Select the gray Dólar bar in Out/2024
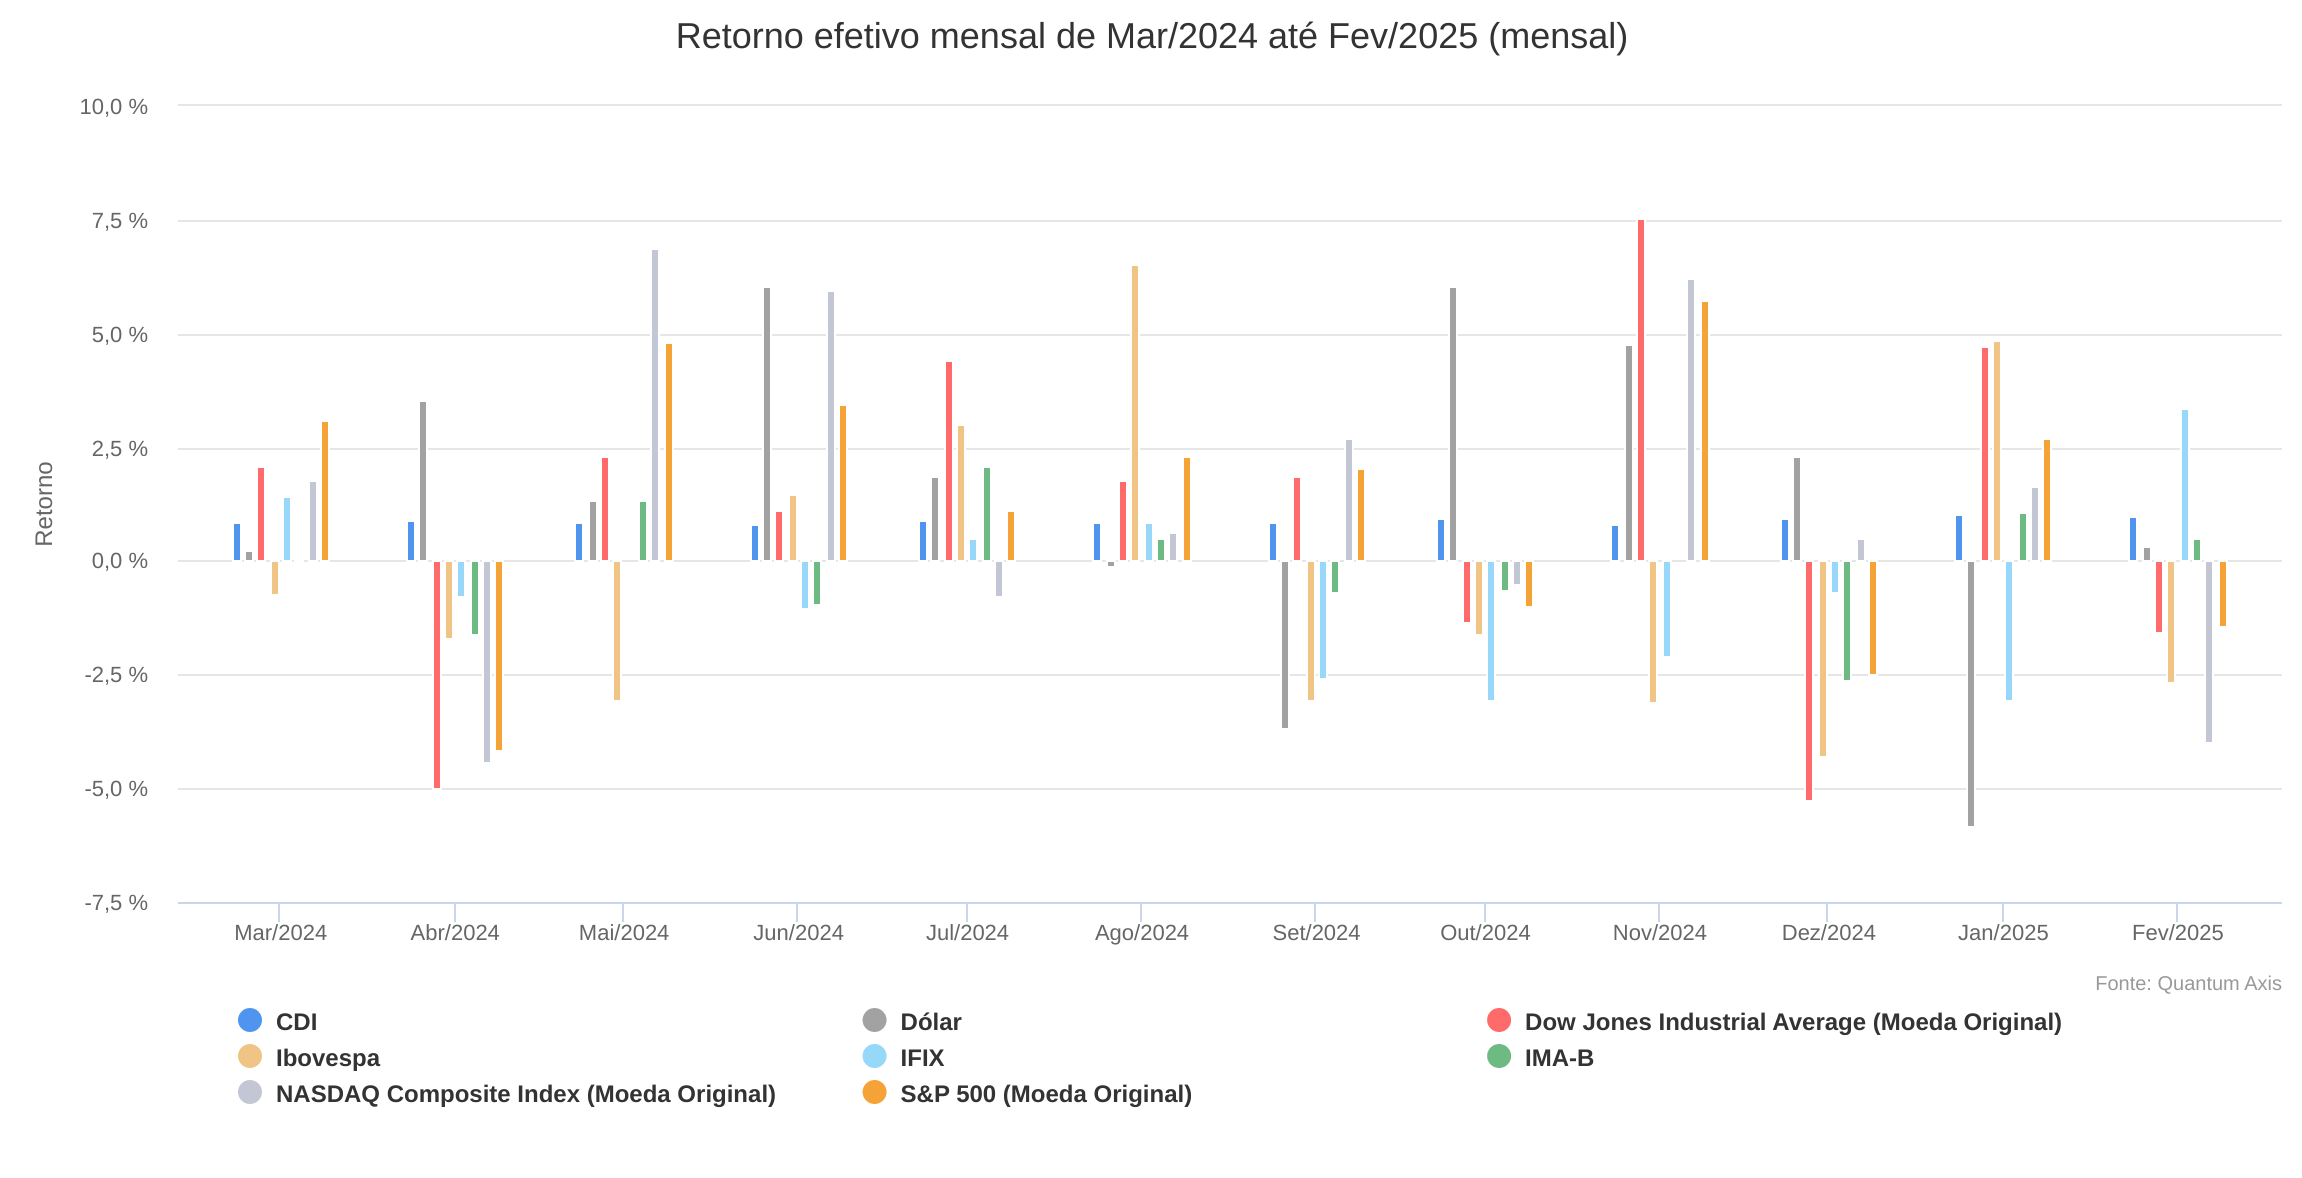2302x1178 pixels. (1453, 424)
